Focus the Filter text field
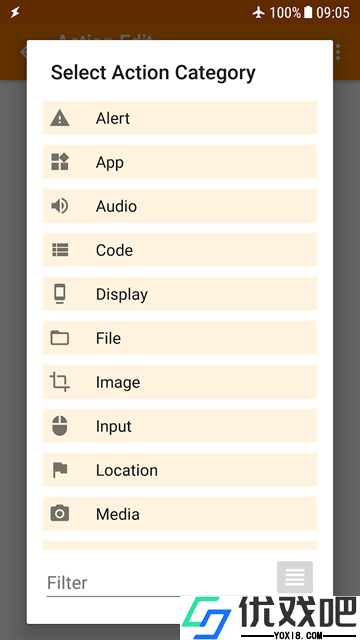The height and width of the screenshot is (640, 360). 113,583
